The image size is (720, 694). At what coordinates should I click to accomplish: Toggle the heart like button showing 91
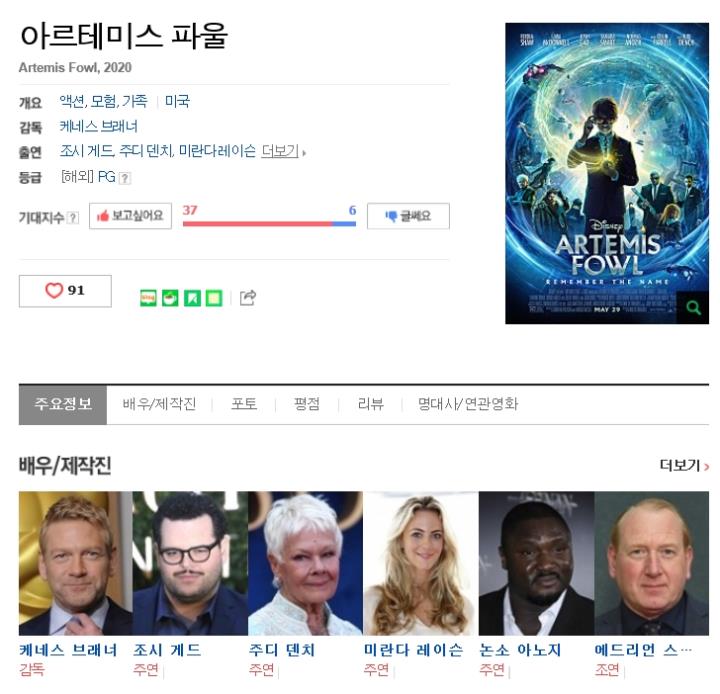click(x=65, y=291)
